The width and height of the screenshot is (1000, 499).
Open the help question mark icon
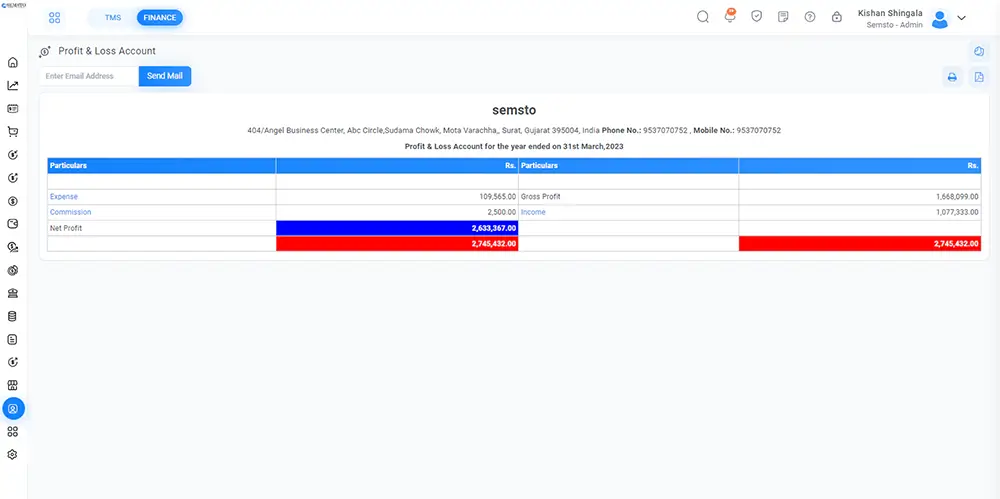(810, 17)
